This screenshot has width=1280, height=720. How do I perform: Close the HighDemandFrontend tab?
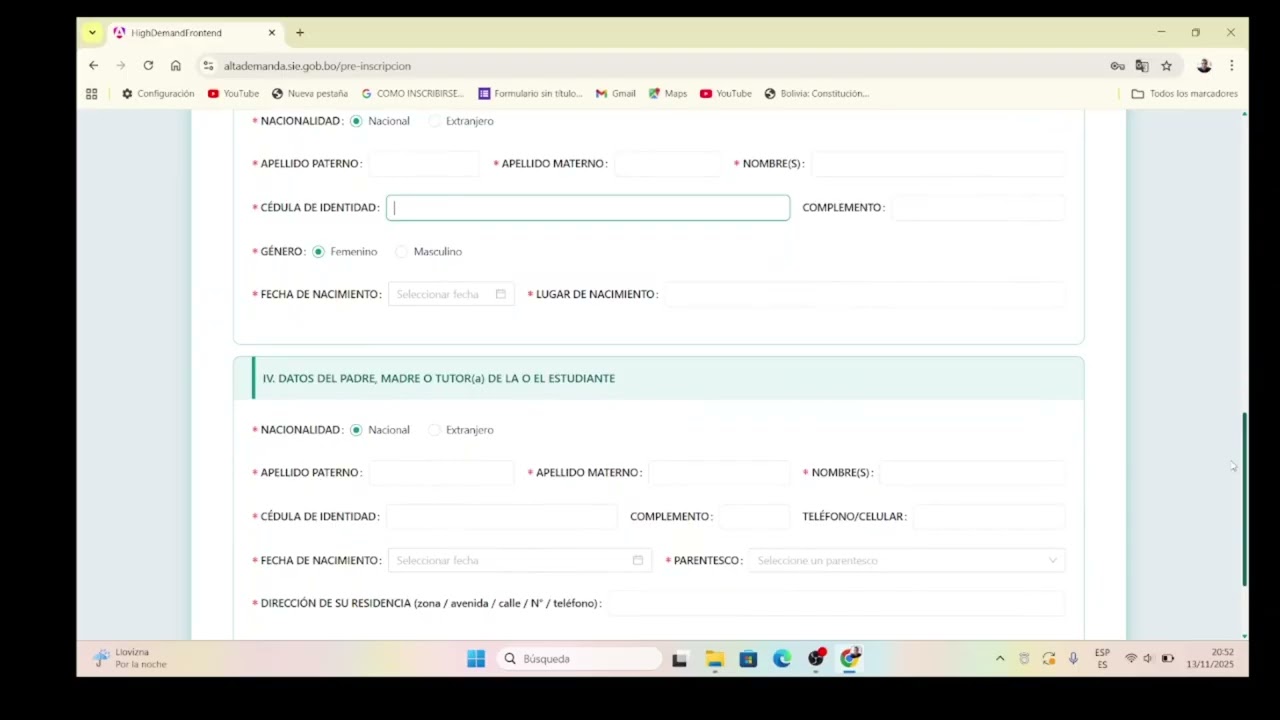tap(271, 33)
